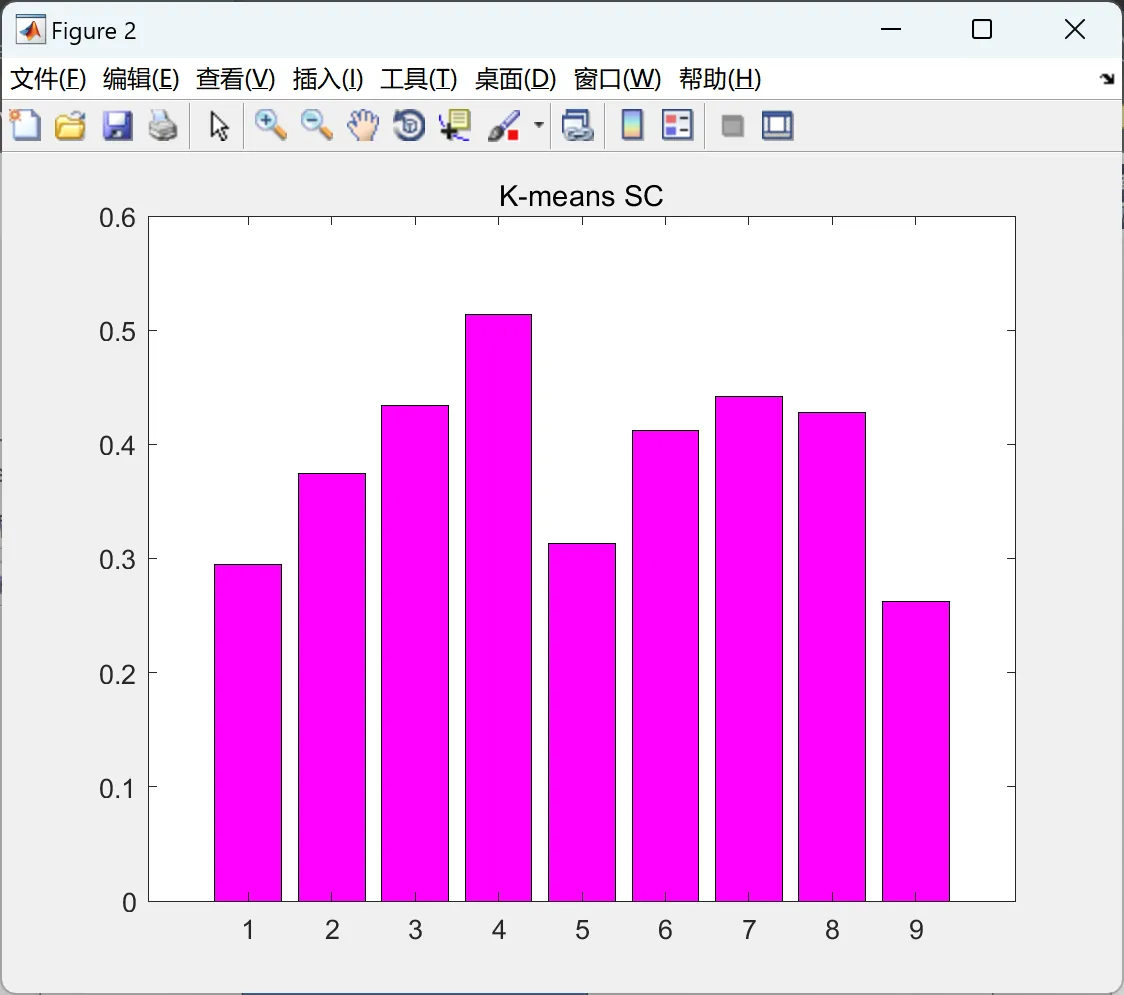This screenshot has height=995, width=1124.
Task: Show plot tools and dock figure
Action: (778, 125)
